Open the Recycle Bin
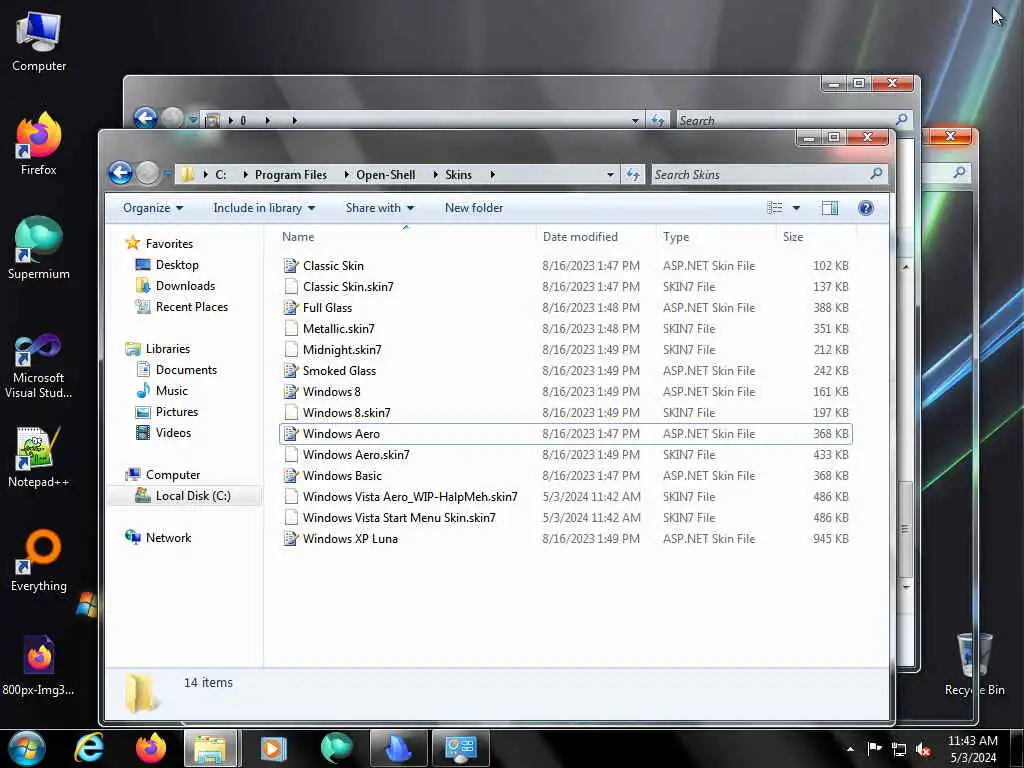The image size is (1024, 768). 974,664
